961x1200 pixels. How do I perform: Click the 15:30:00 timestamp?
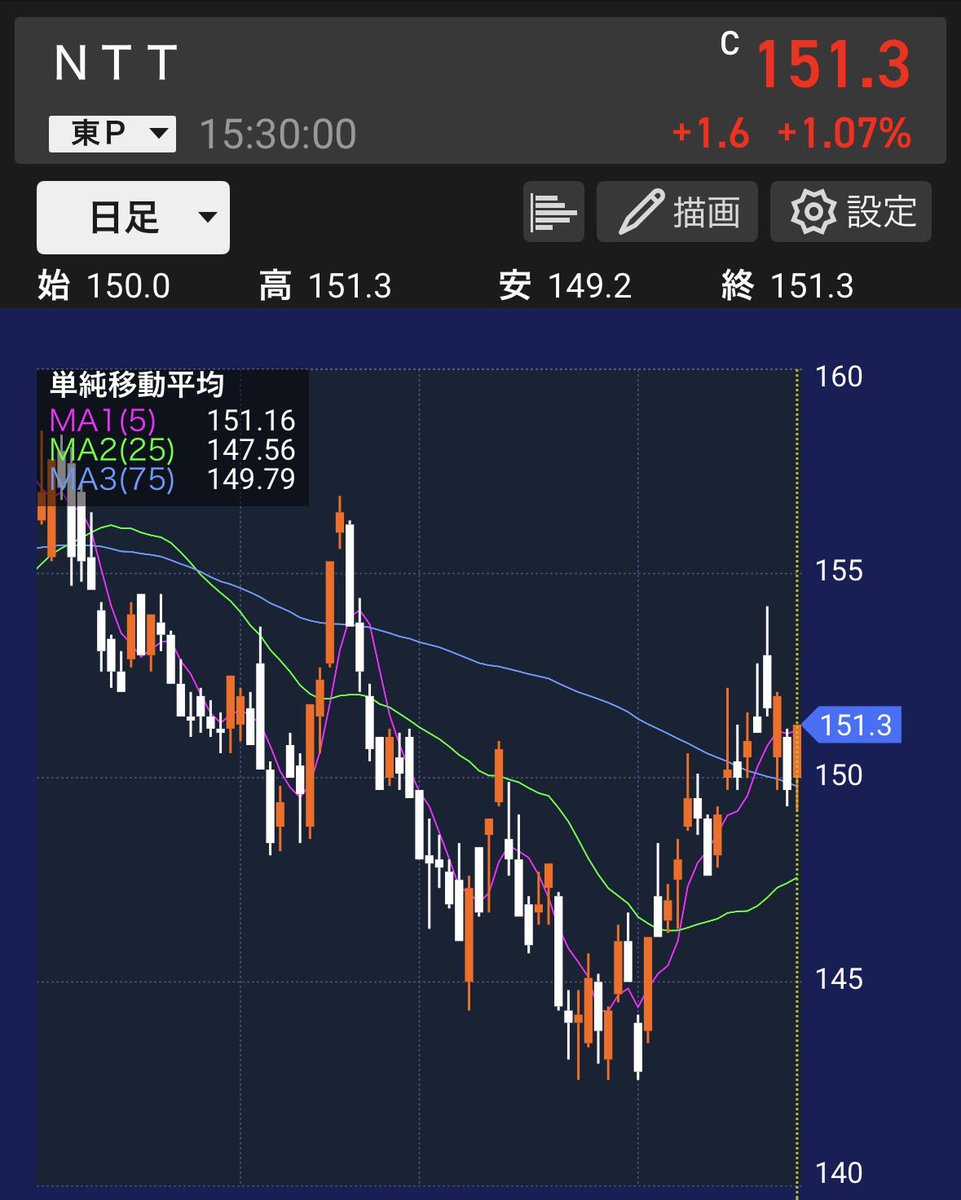coord(279,134)
